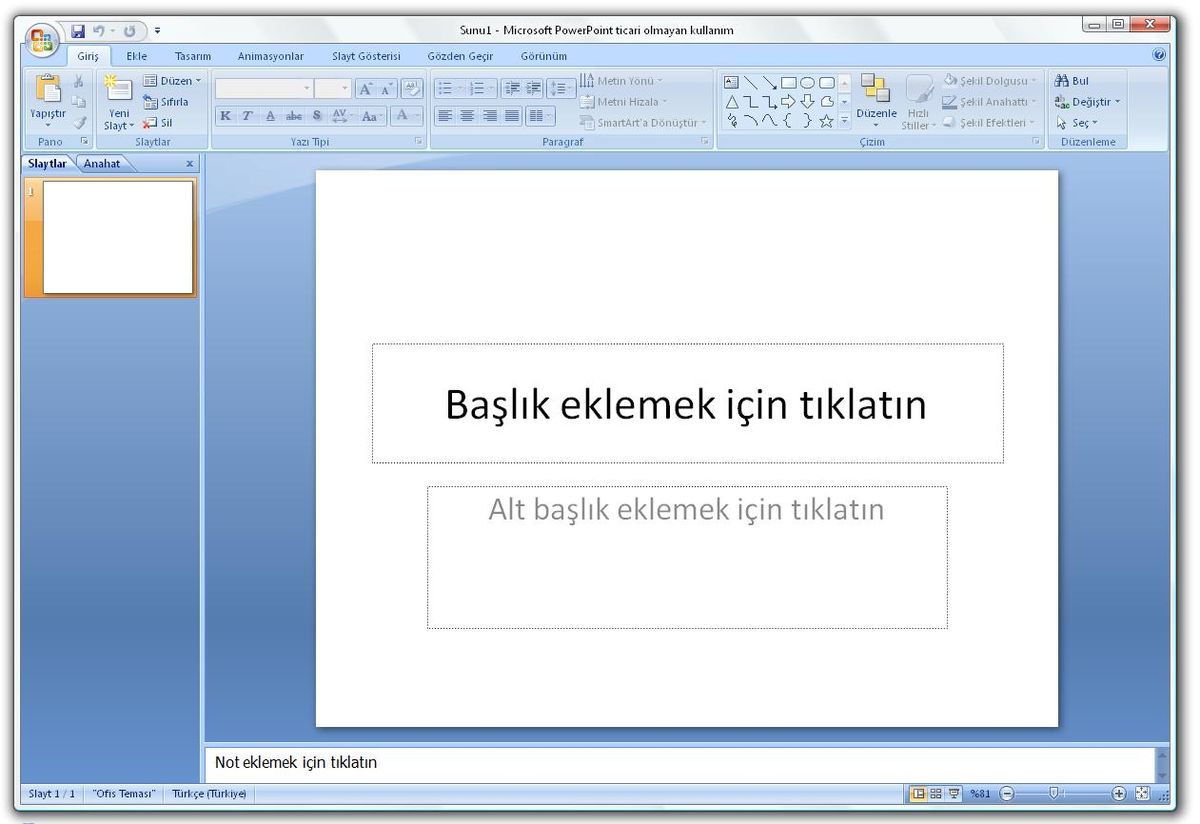Select the Kalın (bold) formatting icon
Image resolution: width=1200 pixels, height=824 pixels.
pos(226,115)
